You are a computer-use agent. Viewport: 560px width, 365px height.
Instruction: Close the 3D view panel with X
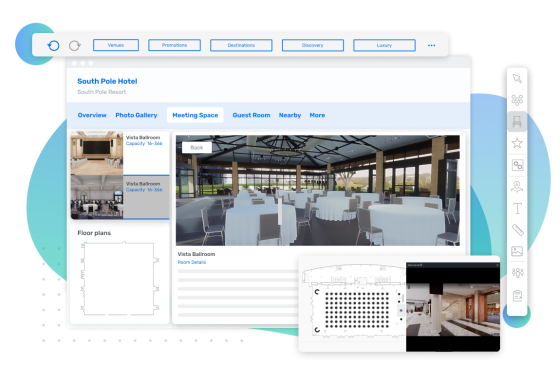(497, 265)
